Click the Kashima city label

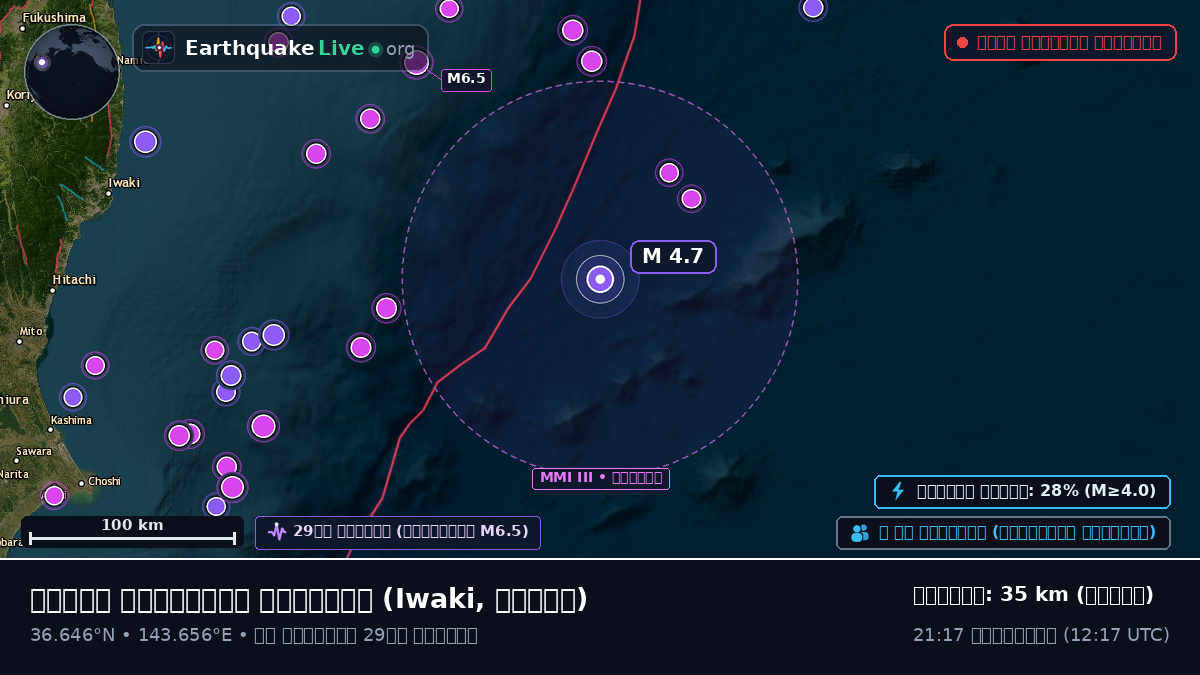(x=71, y=421)
